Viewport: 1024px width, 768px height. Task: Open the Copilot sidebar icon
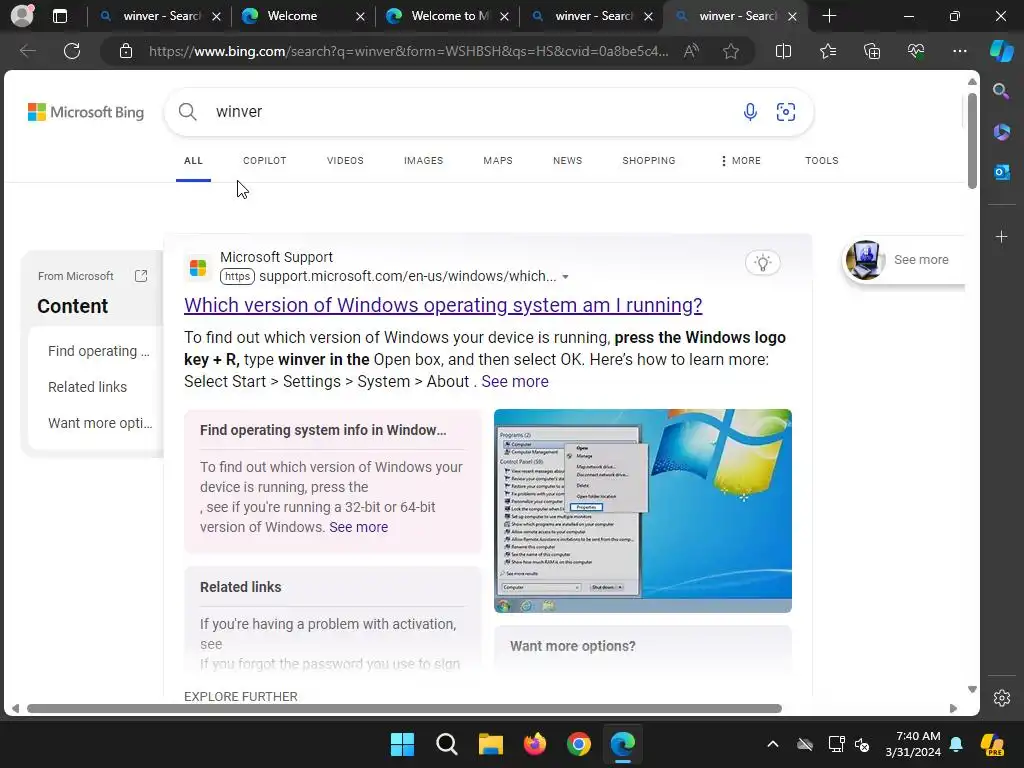tap(1001, 51)
